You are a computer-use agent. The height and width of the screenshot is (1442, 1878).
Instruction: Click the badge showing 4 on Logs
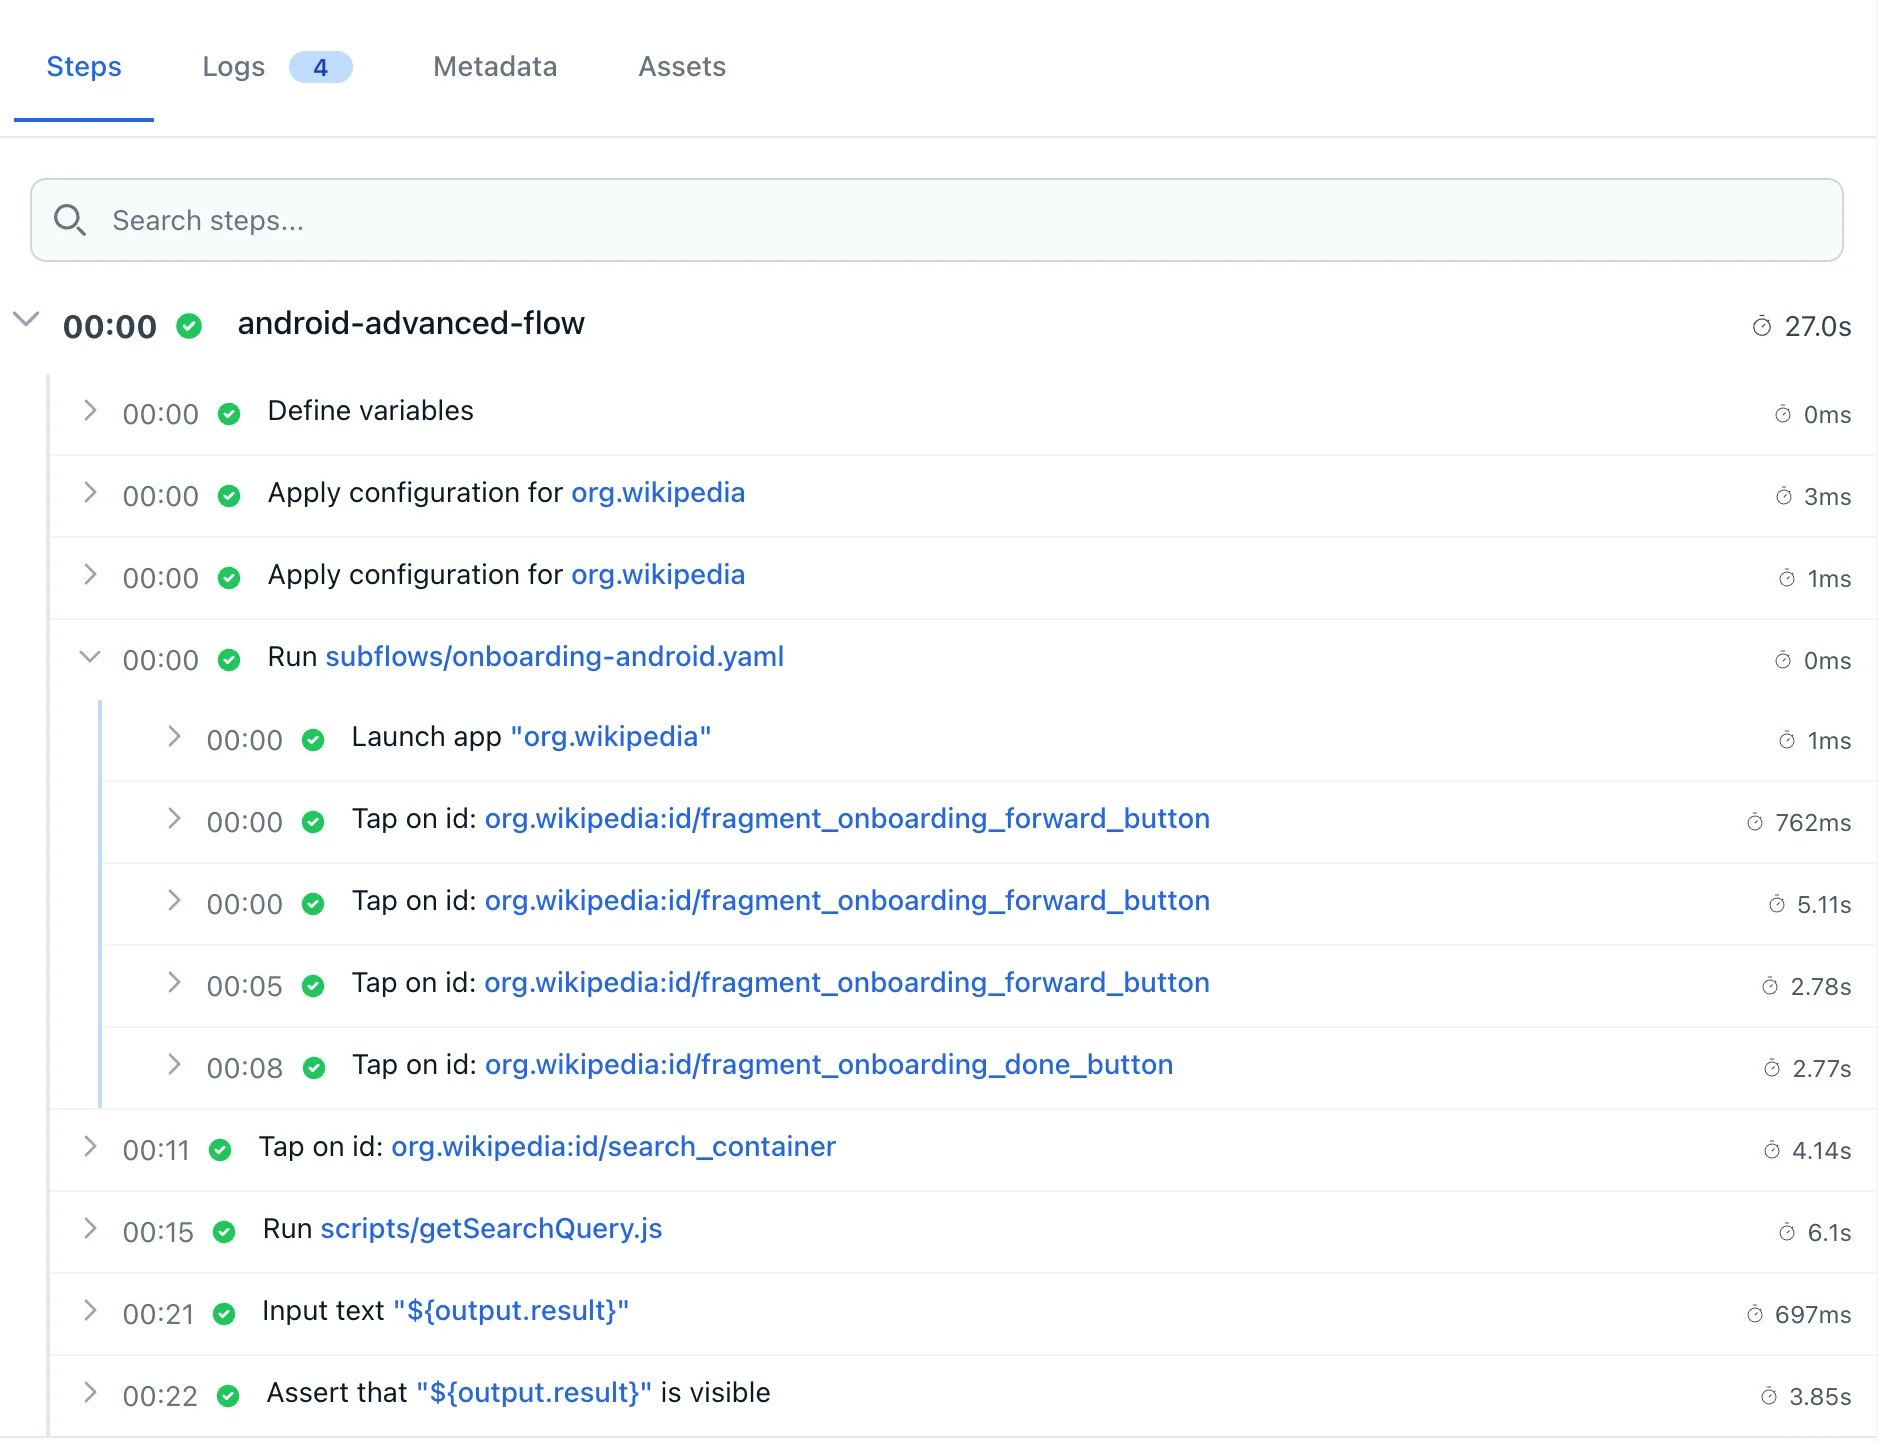[x=320, y=67]
